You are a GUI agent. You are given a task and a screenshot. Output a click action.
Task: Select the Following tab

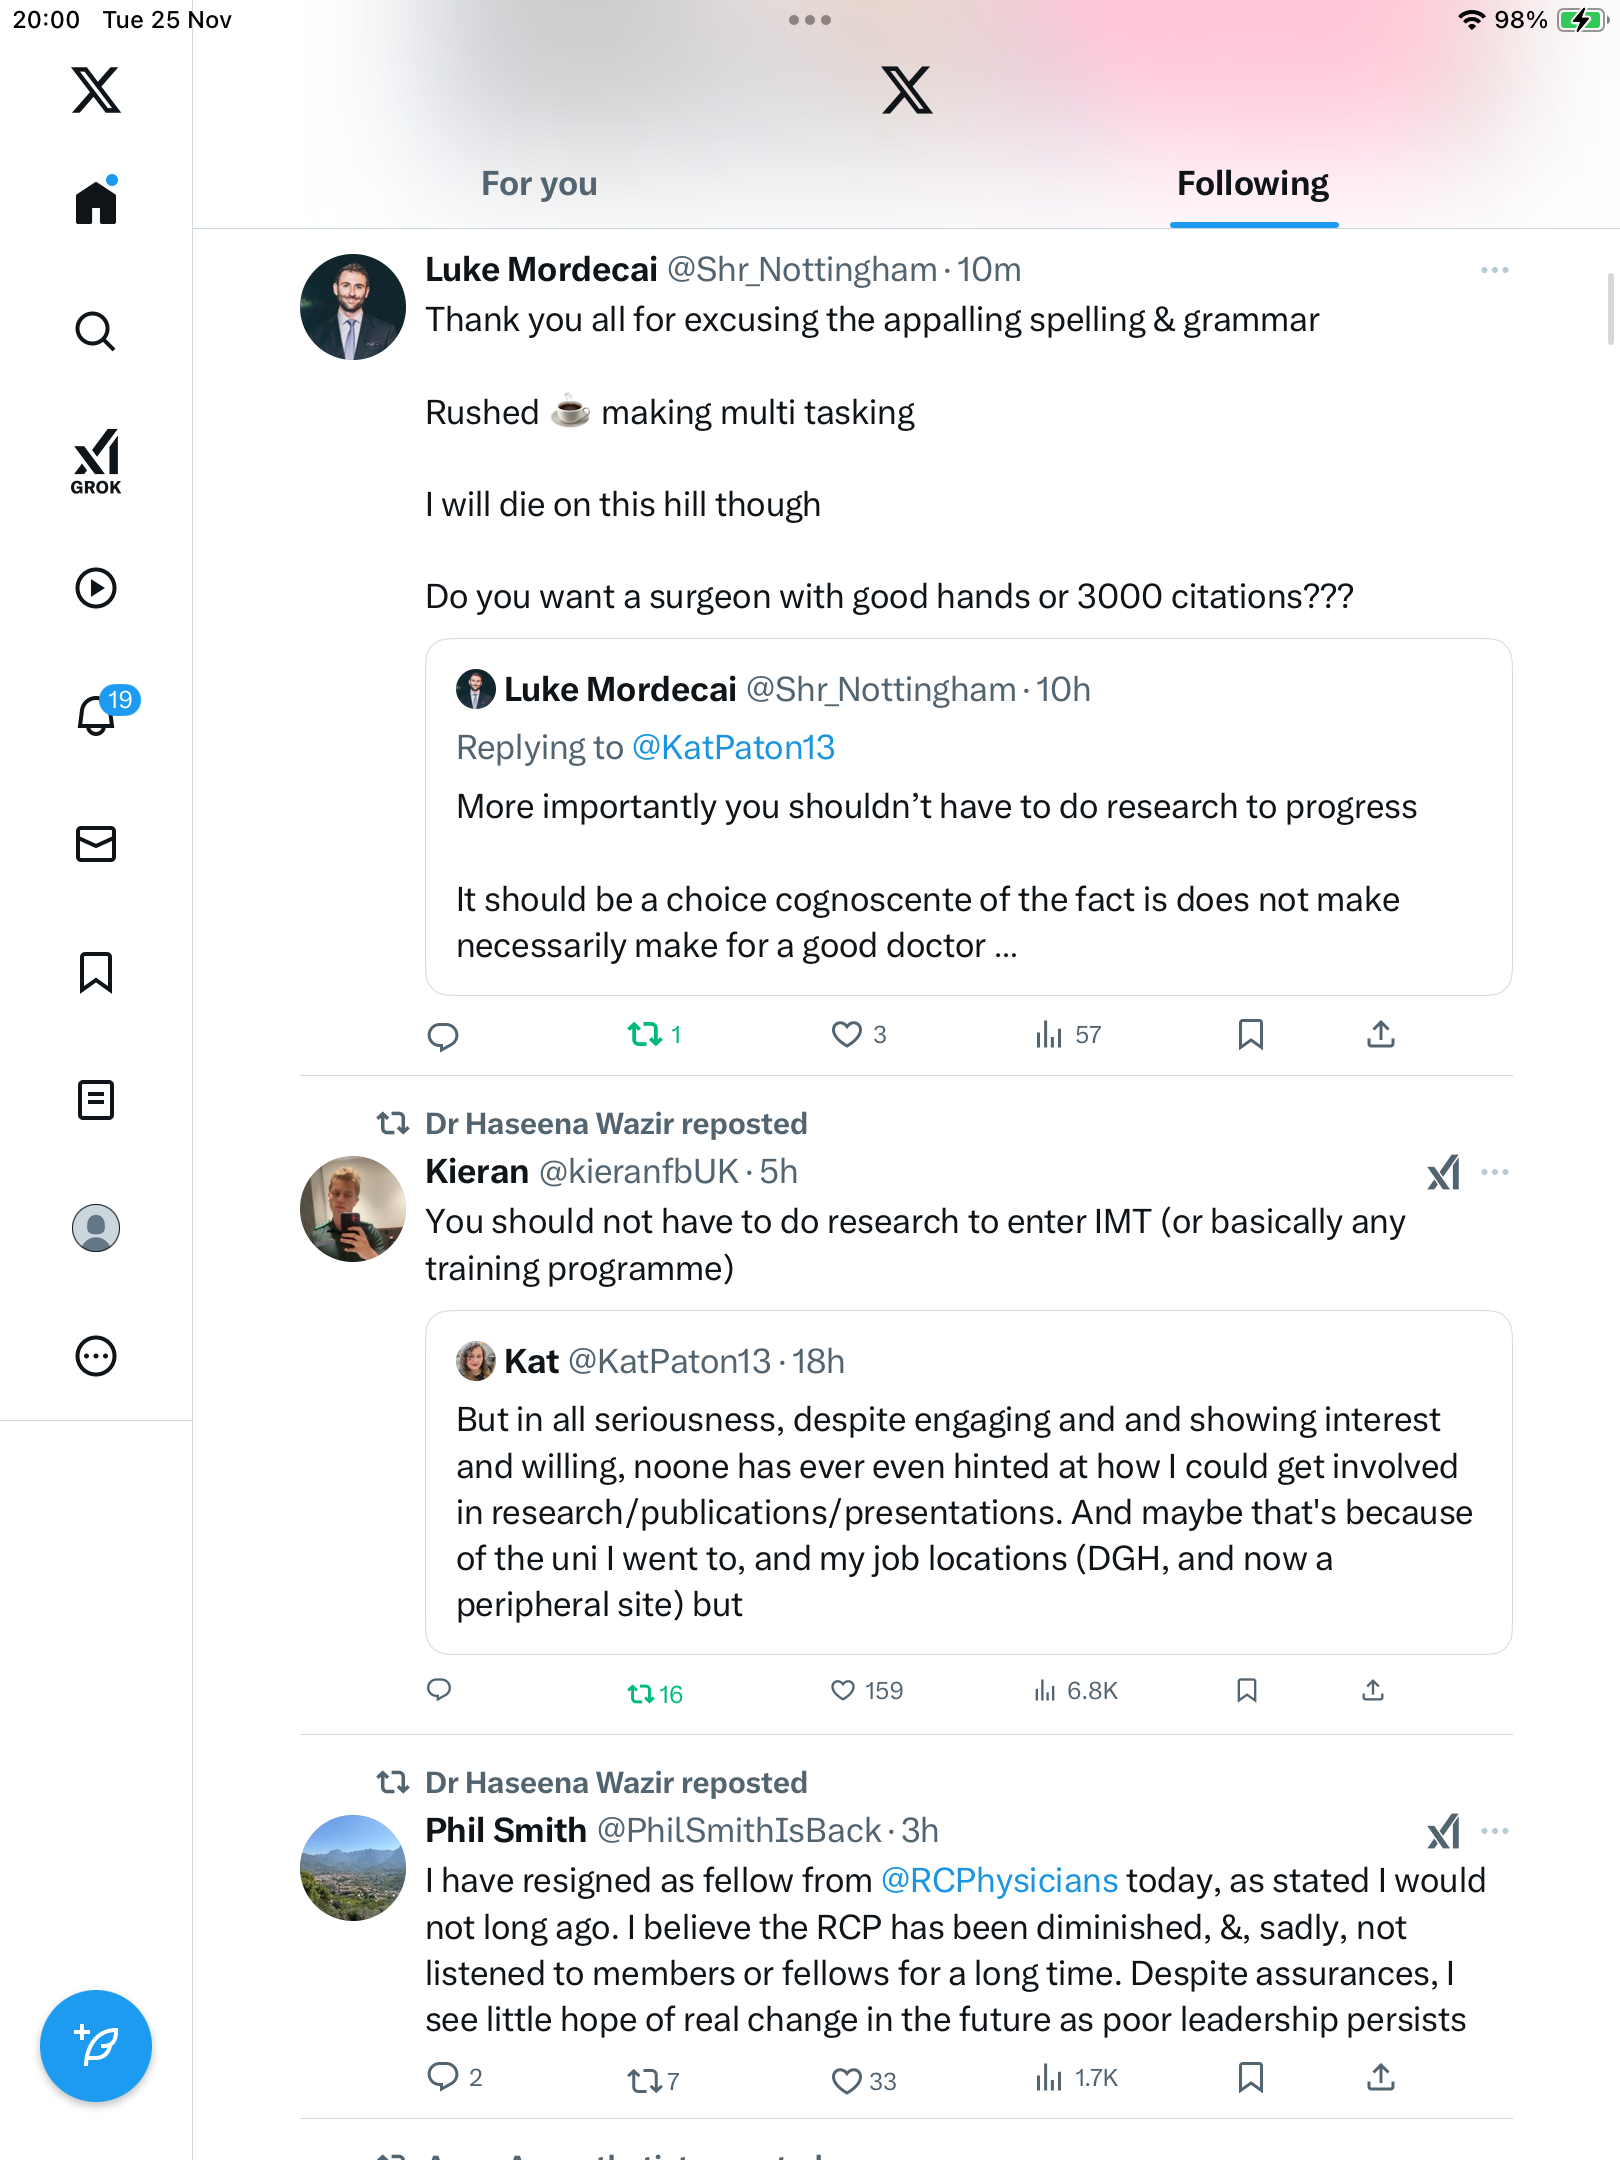tap(1252, 184)
